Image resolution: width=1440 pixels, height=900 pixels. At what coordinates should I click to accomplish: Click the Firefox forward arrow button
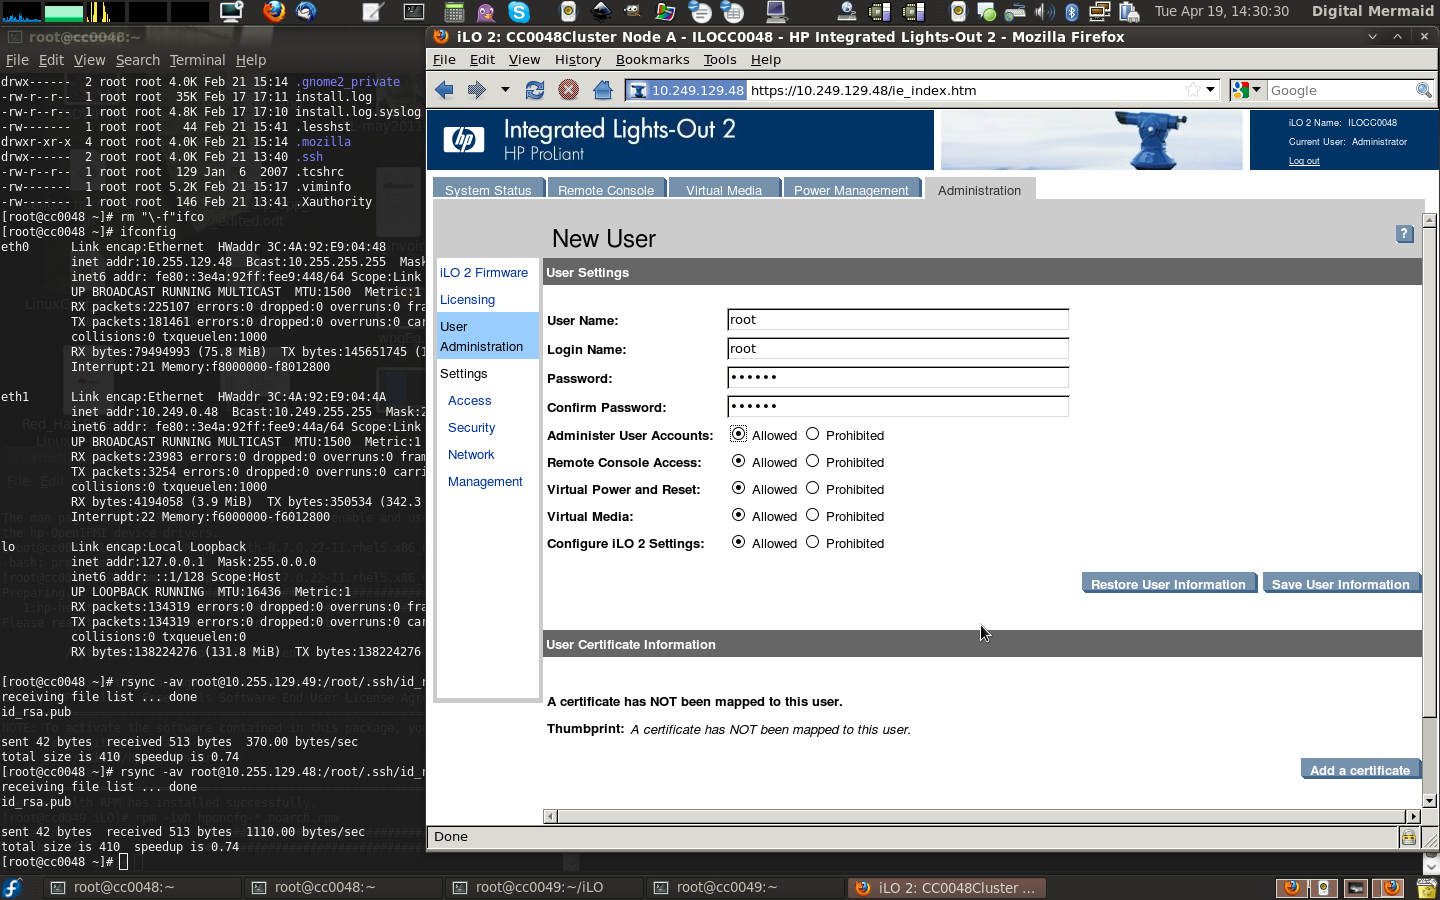[x=477, y=90]
